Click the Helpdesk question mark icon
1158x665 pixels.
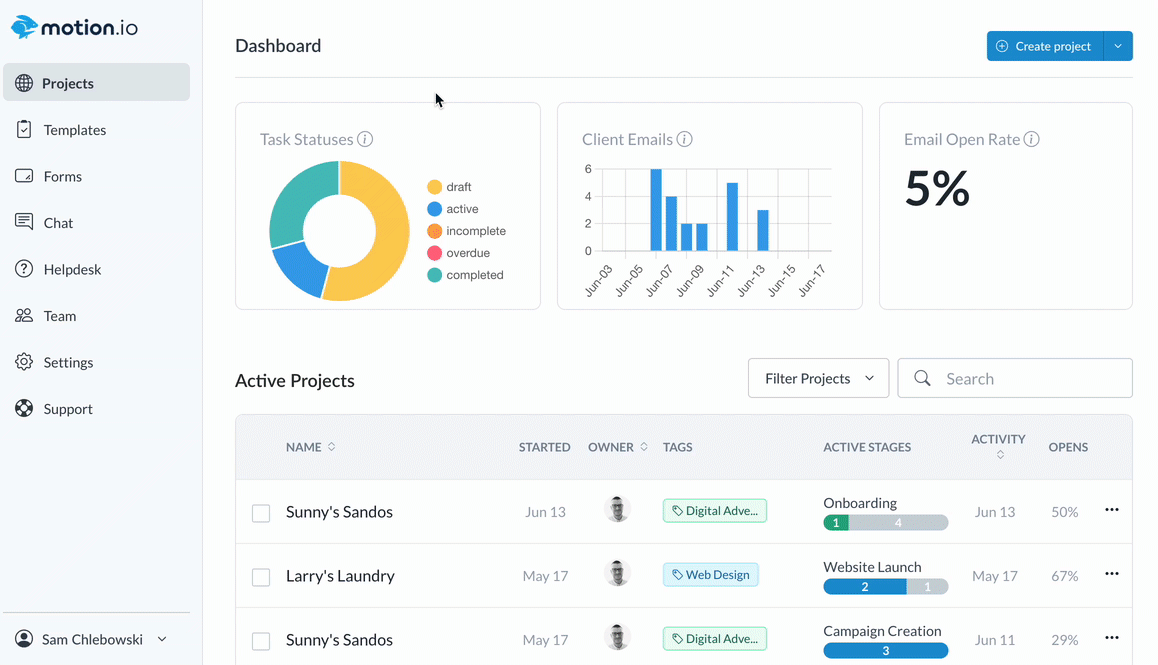24,269
